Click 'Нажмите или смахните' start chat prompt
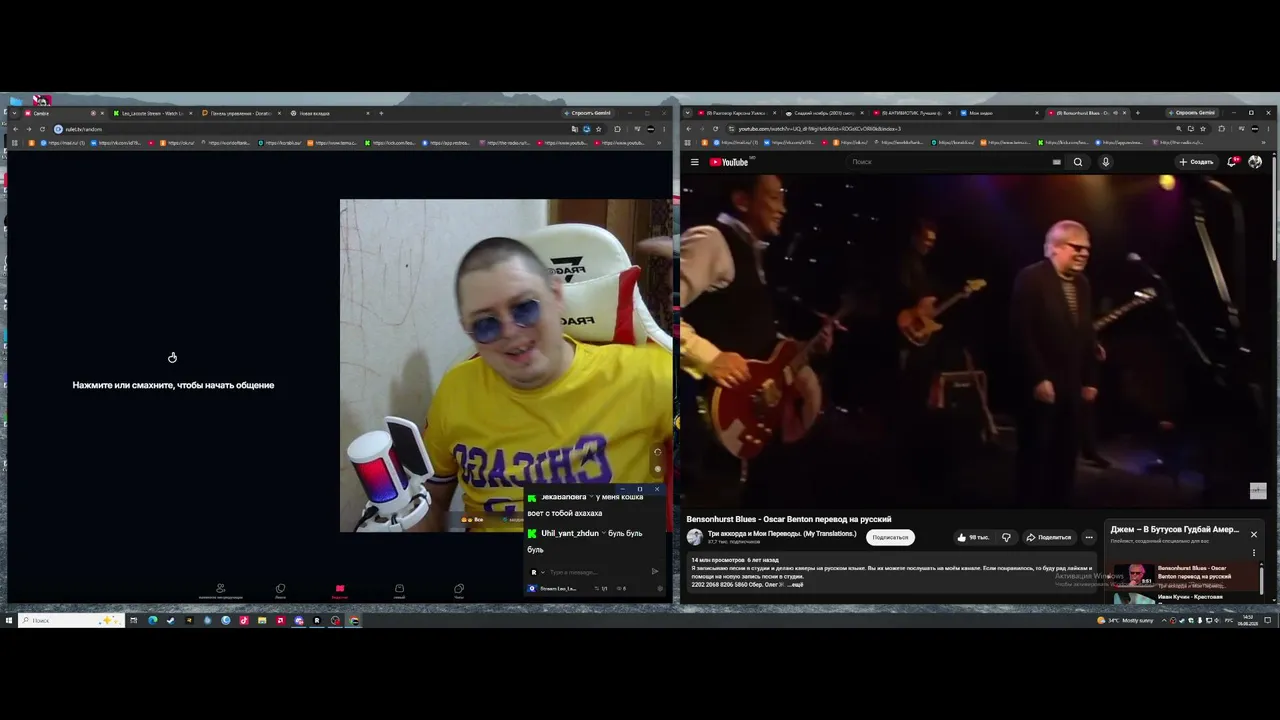This screenshot has height=720, width=1280. [x=173, y=385]
